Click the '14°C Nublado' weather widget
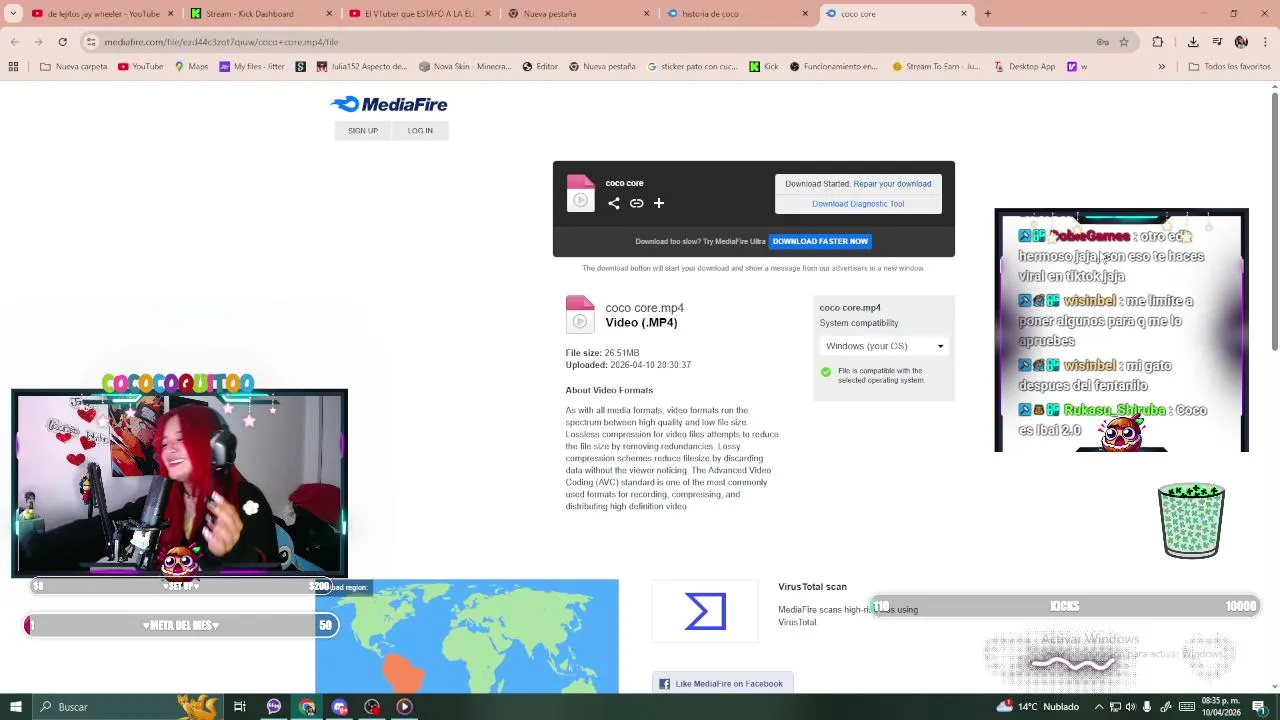 click(1040, 707)
